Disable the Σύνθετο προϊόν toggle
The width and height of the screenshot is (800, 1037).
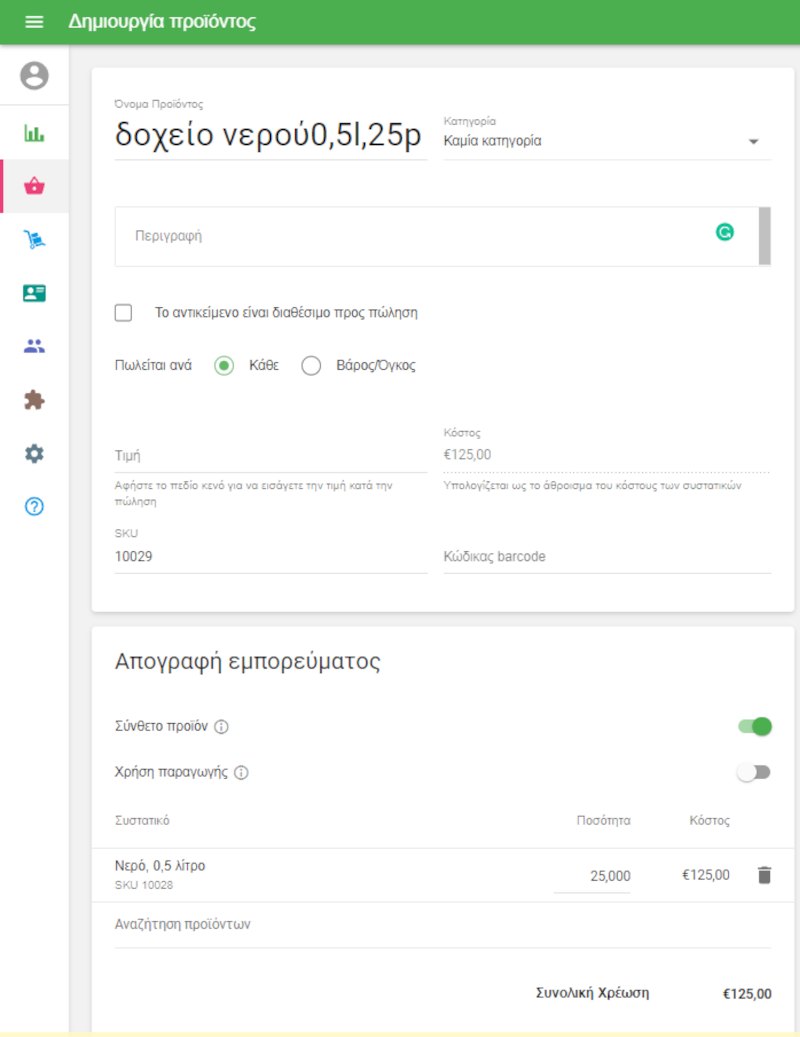(x=753, y=726)
